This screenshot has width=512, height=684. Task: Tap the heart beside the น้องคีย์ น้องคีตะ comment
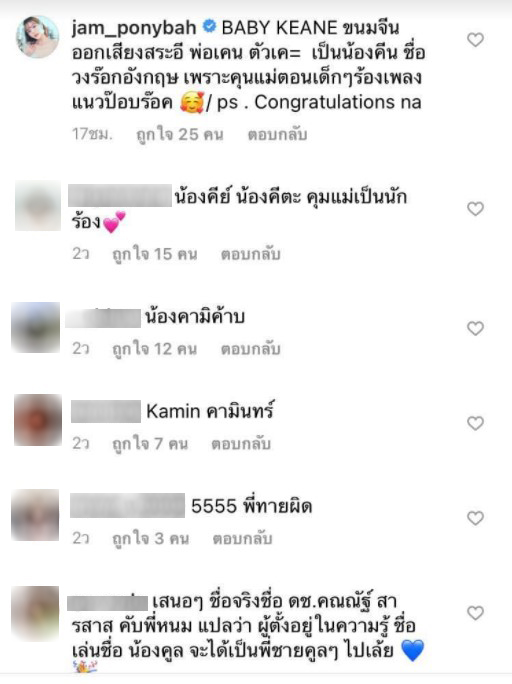tap(475, 209)
